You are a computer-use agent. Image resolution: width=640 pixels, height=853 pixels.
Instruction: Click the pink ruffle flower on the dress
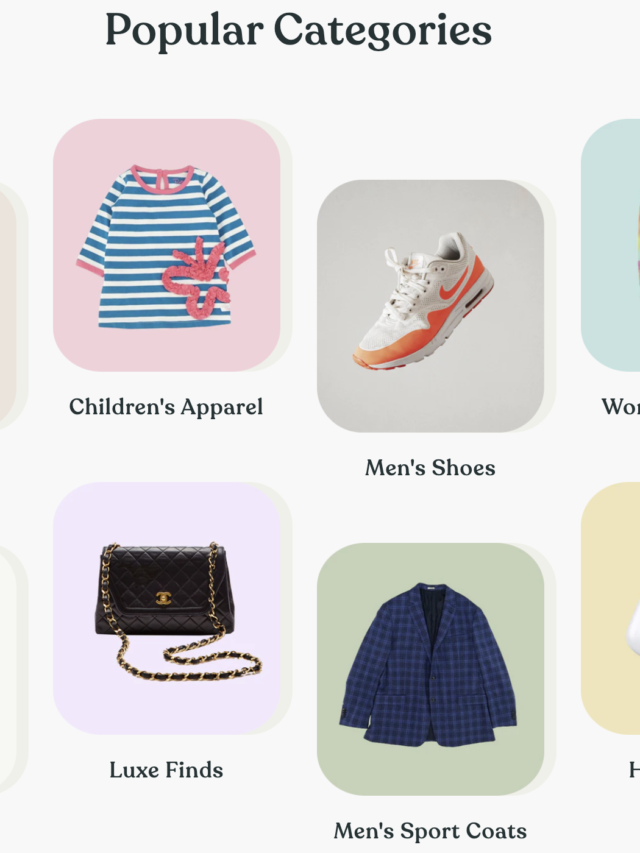coord(197,278)
